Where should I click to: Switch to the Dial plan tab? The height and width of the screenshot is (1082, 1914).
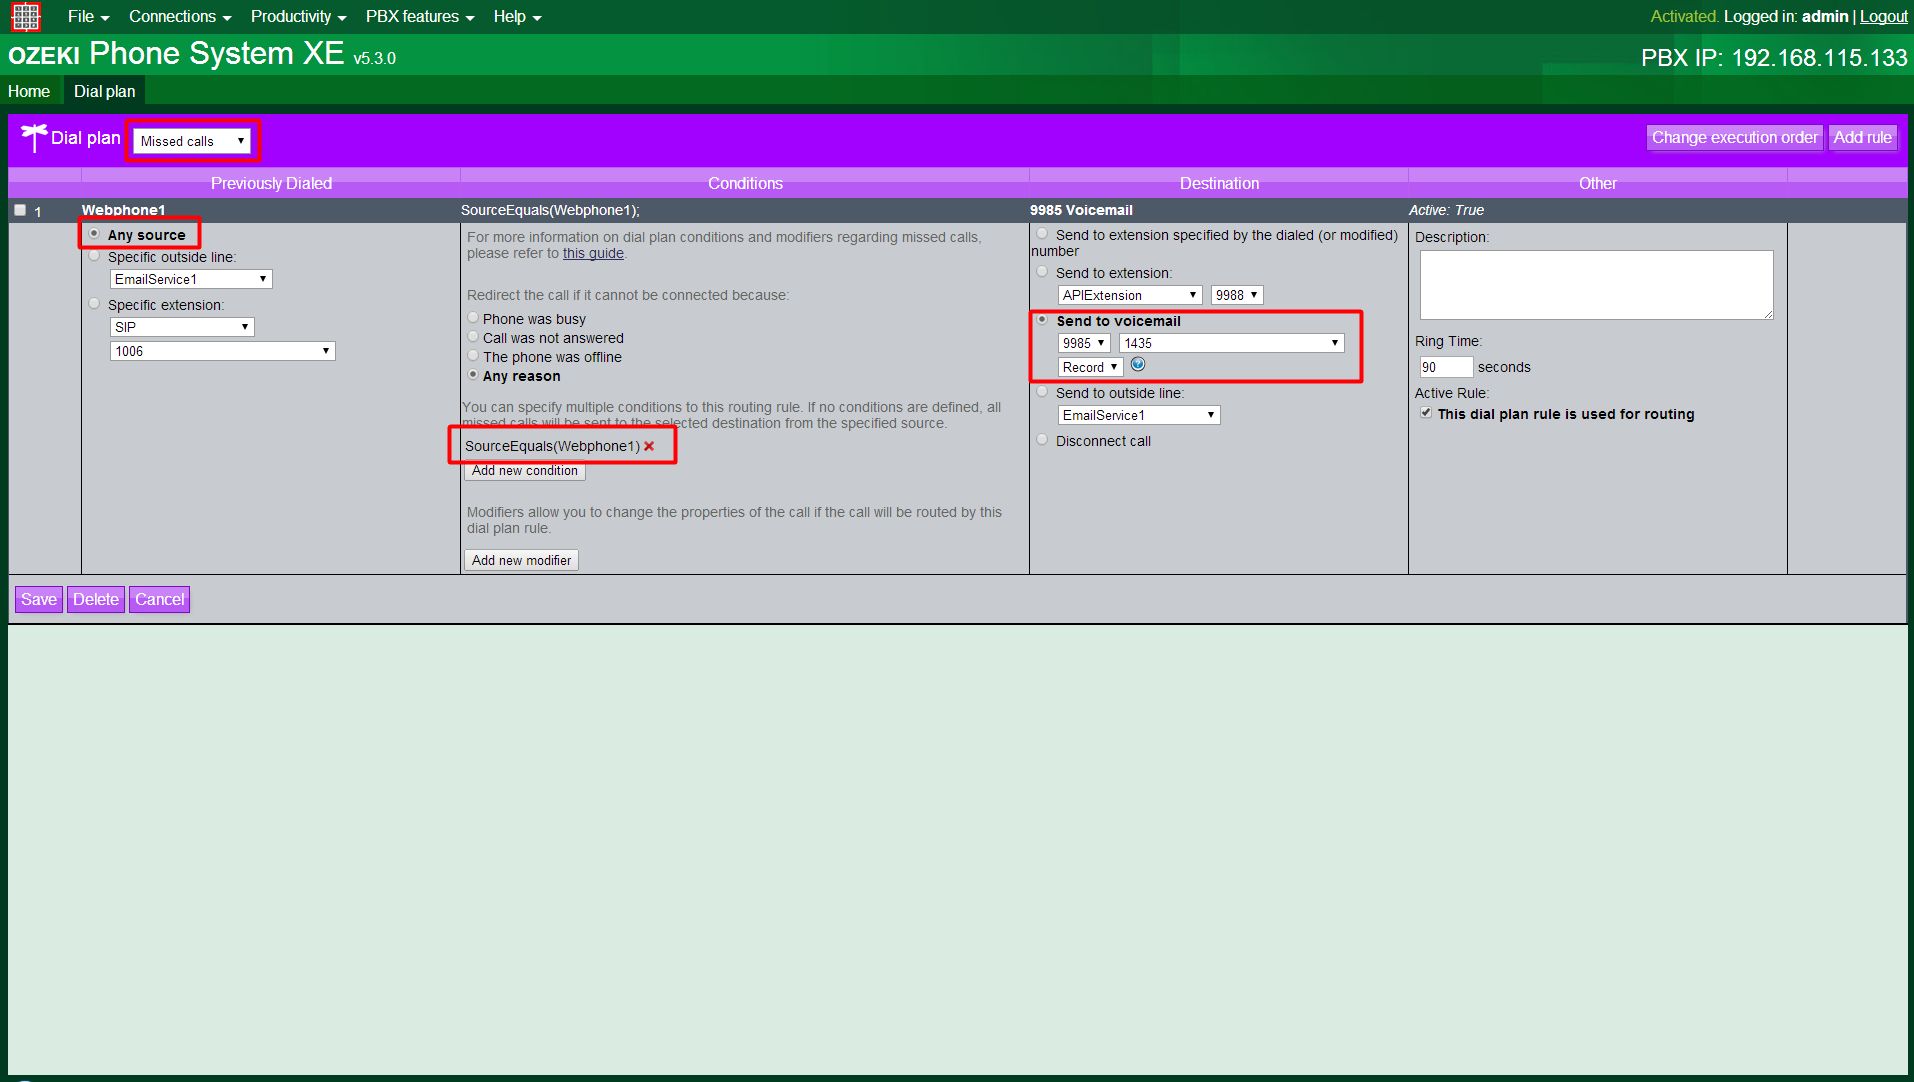(104, 91)
